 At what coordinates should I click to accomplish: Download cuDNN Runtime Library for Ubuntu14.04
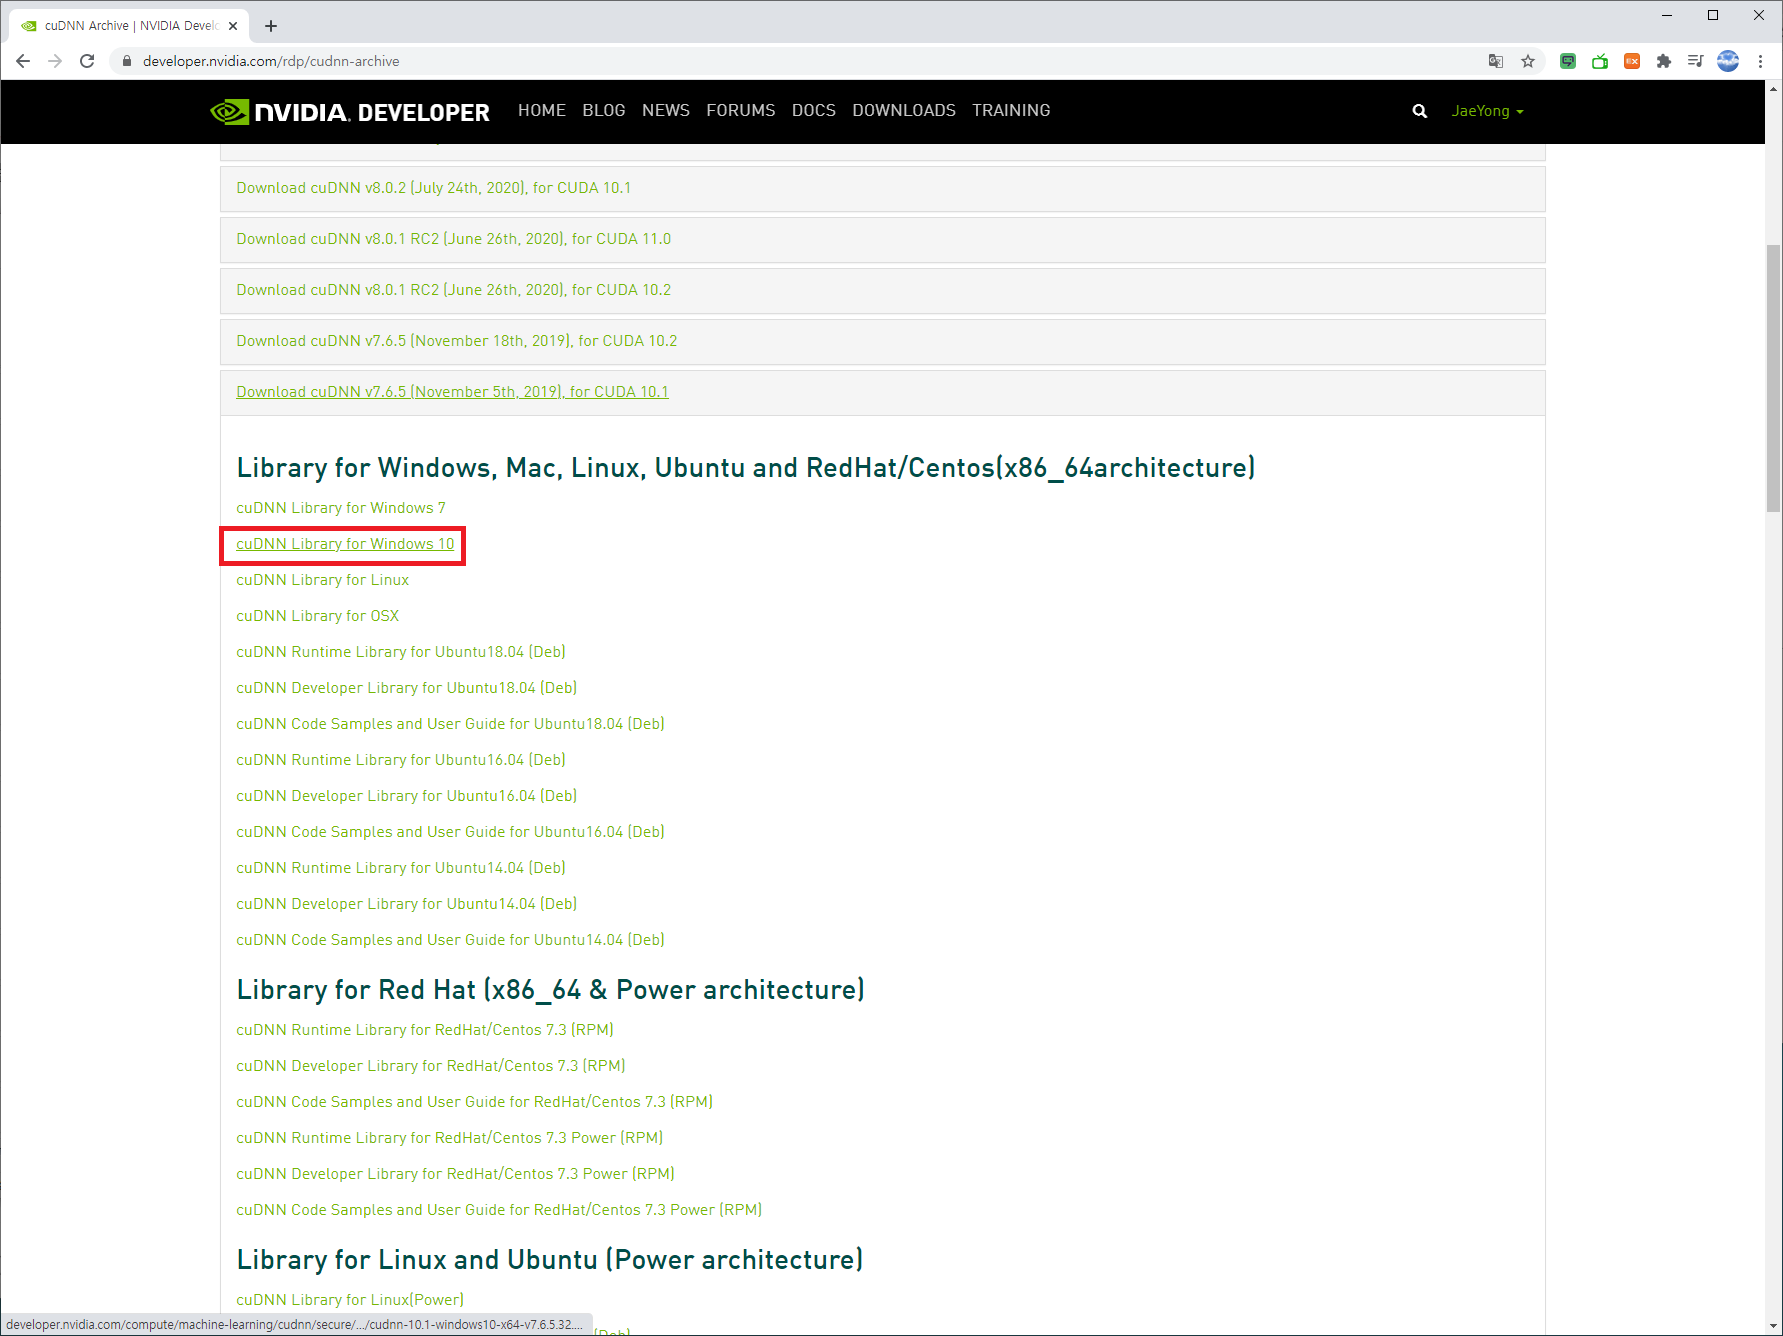pyautogui.click(x=401, y=868)
